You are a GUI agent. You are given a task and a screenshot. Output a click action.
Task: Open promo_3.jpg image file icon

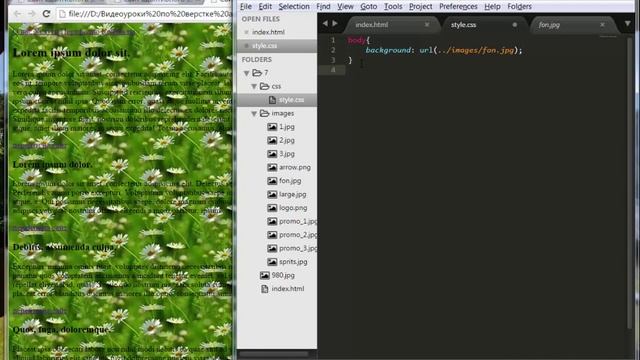coord(272,248)
